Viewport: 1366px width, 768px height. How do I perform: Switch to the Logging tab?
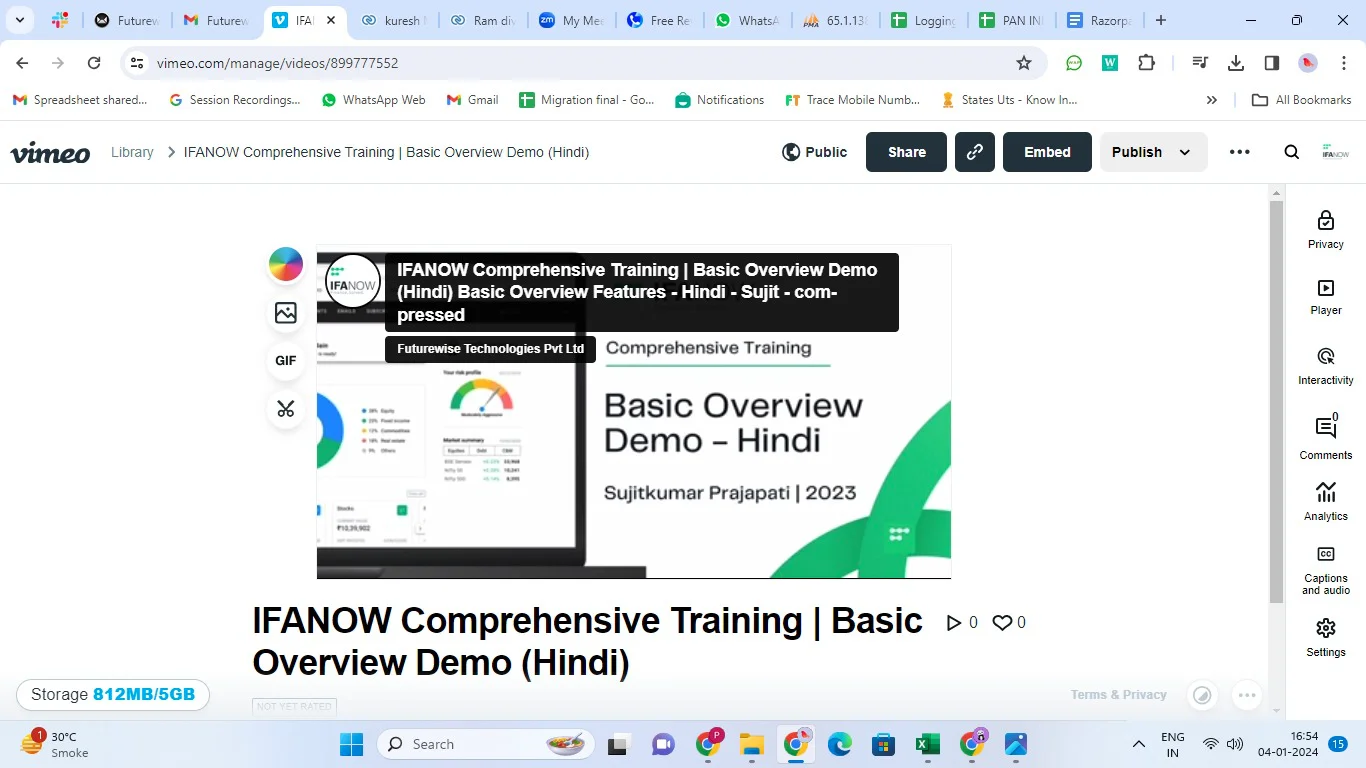click(x=922, y=20)
